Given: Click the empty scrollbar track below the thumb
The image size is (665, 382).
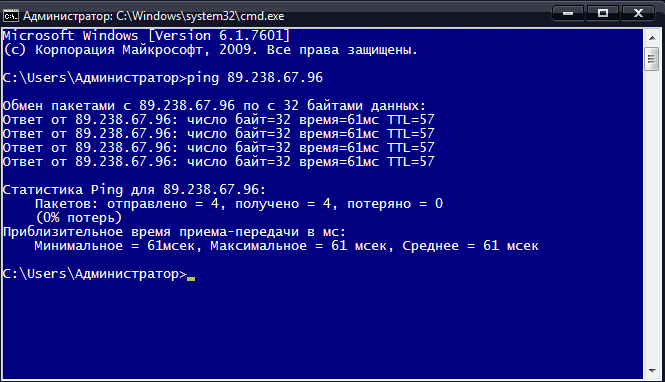Looking at the screenshot, I should coord(652,216).
